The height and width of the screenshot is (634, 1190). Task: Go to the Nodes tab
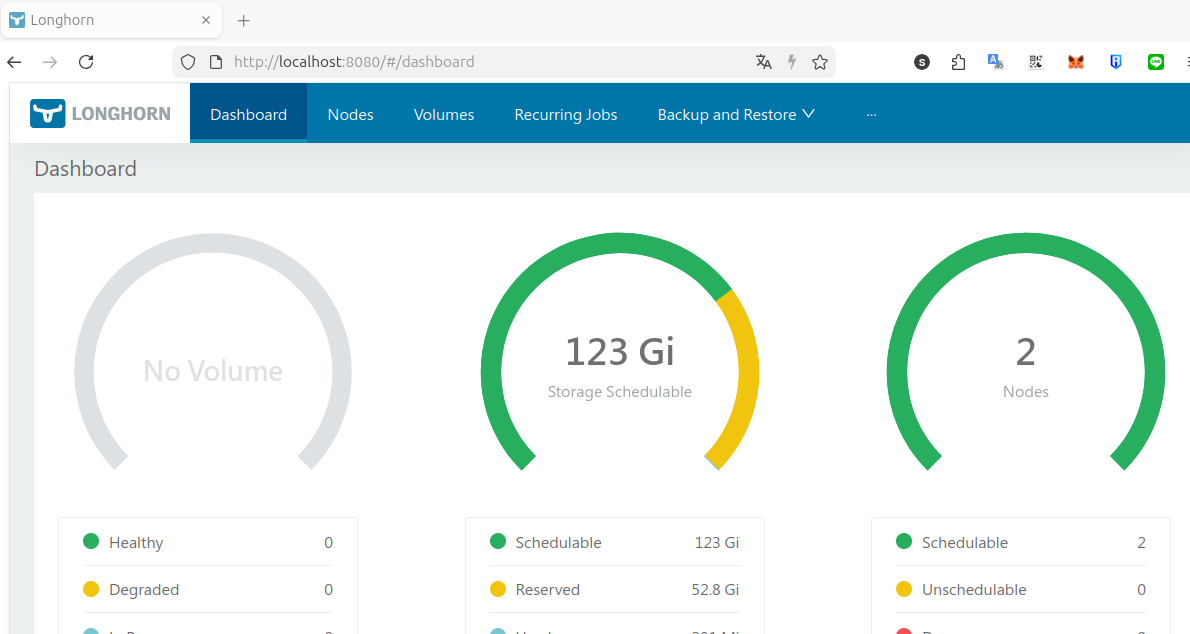pyautogui.click(x=350, y=114)
